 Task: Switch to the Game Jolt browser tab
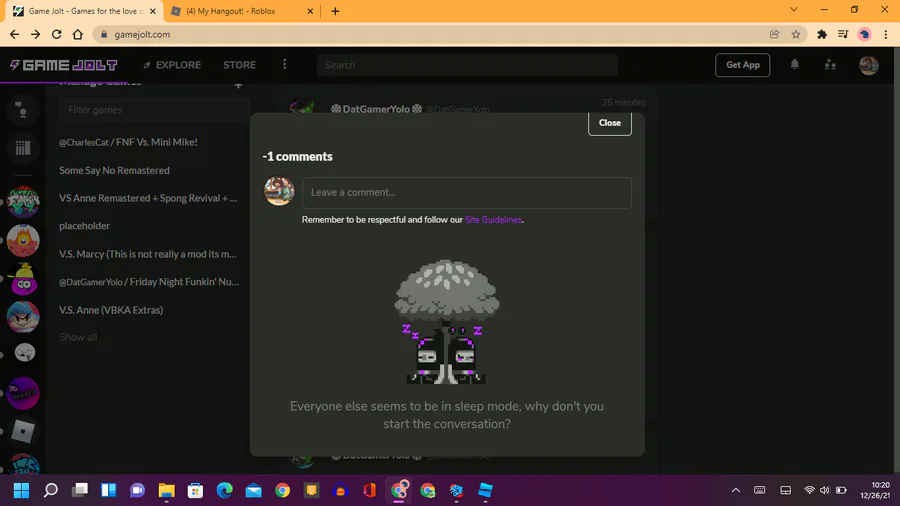[83, 11]
